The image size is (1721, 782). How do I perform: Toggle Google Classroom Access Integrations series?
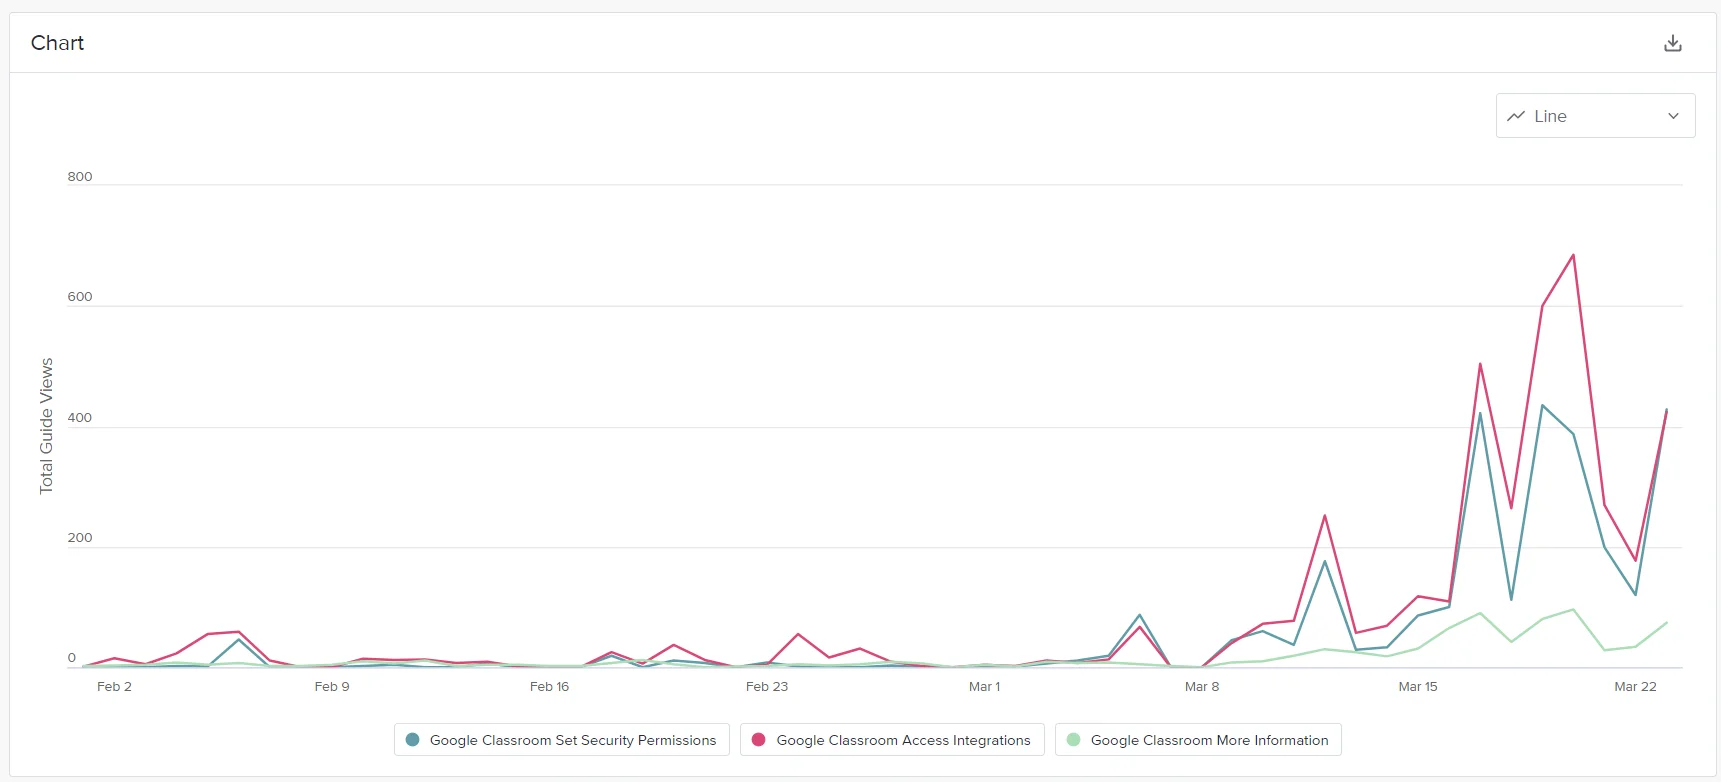[x=892, y=740]
